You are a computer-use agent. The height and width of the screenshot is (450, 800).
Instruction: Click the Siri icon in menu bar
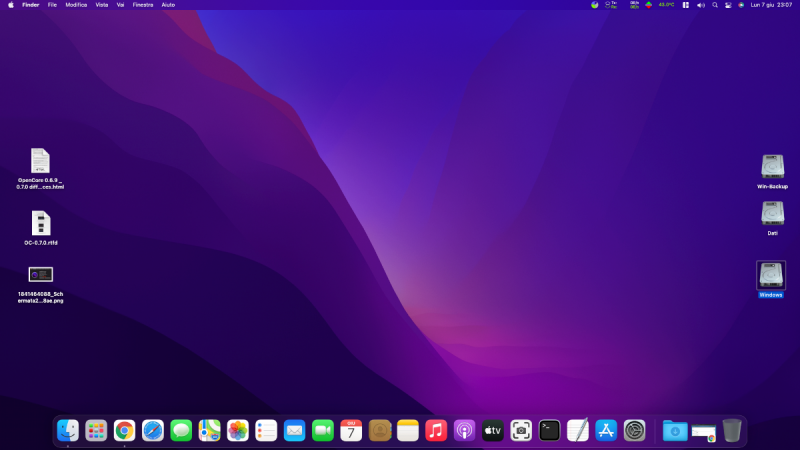740,5
